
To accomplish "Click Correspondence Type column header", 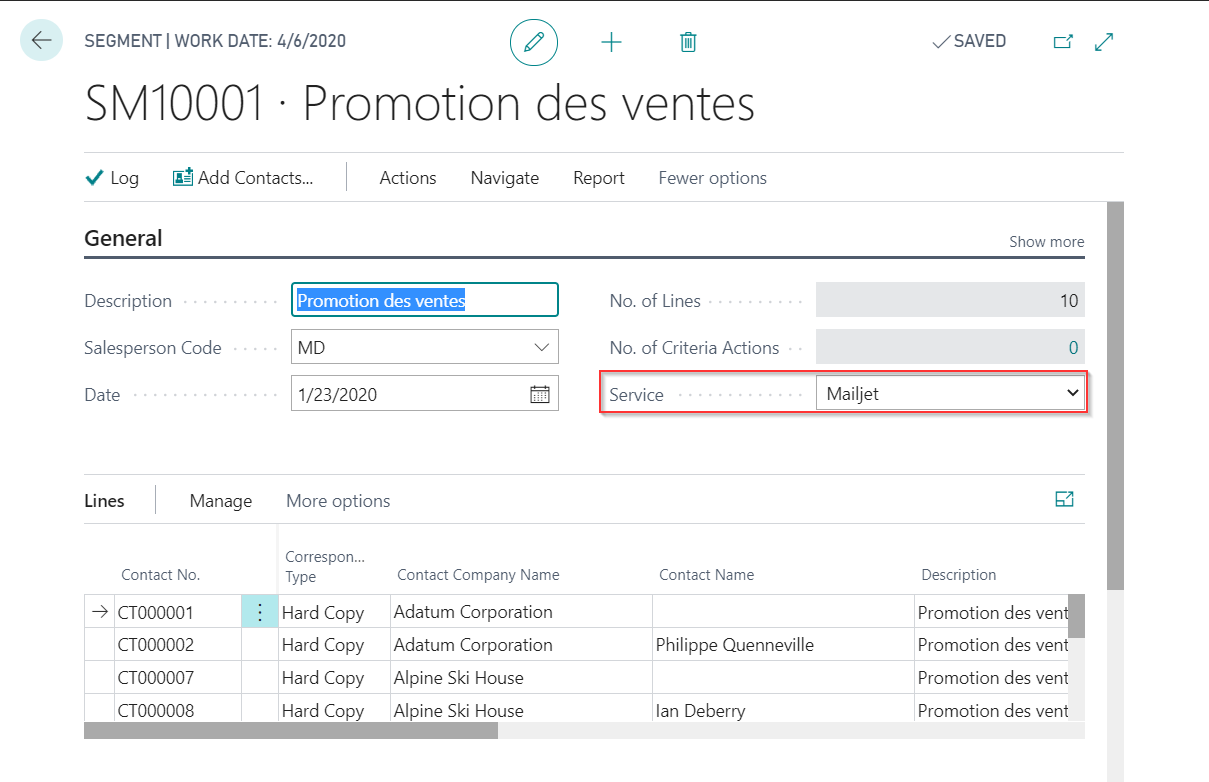I will 325,566.
